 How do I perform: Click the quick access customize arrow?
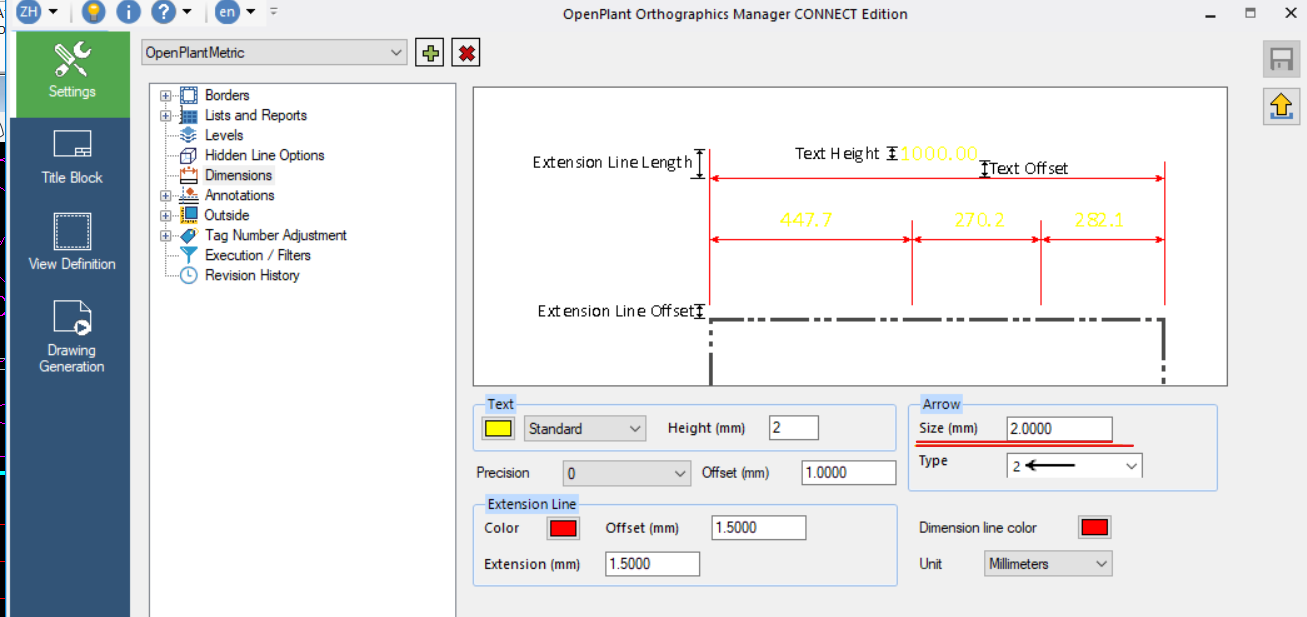pos(274,12)
